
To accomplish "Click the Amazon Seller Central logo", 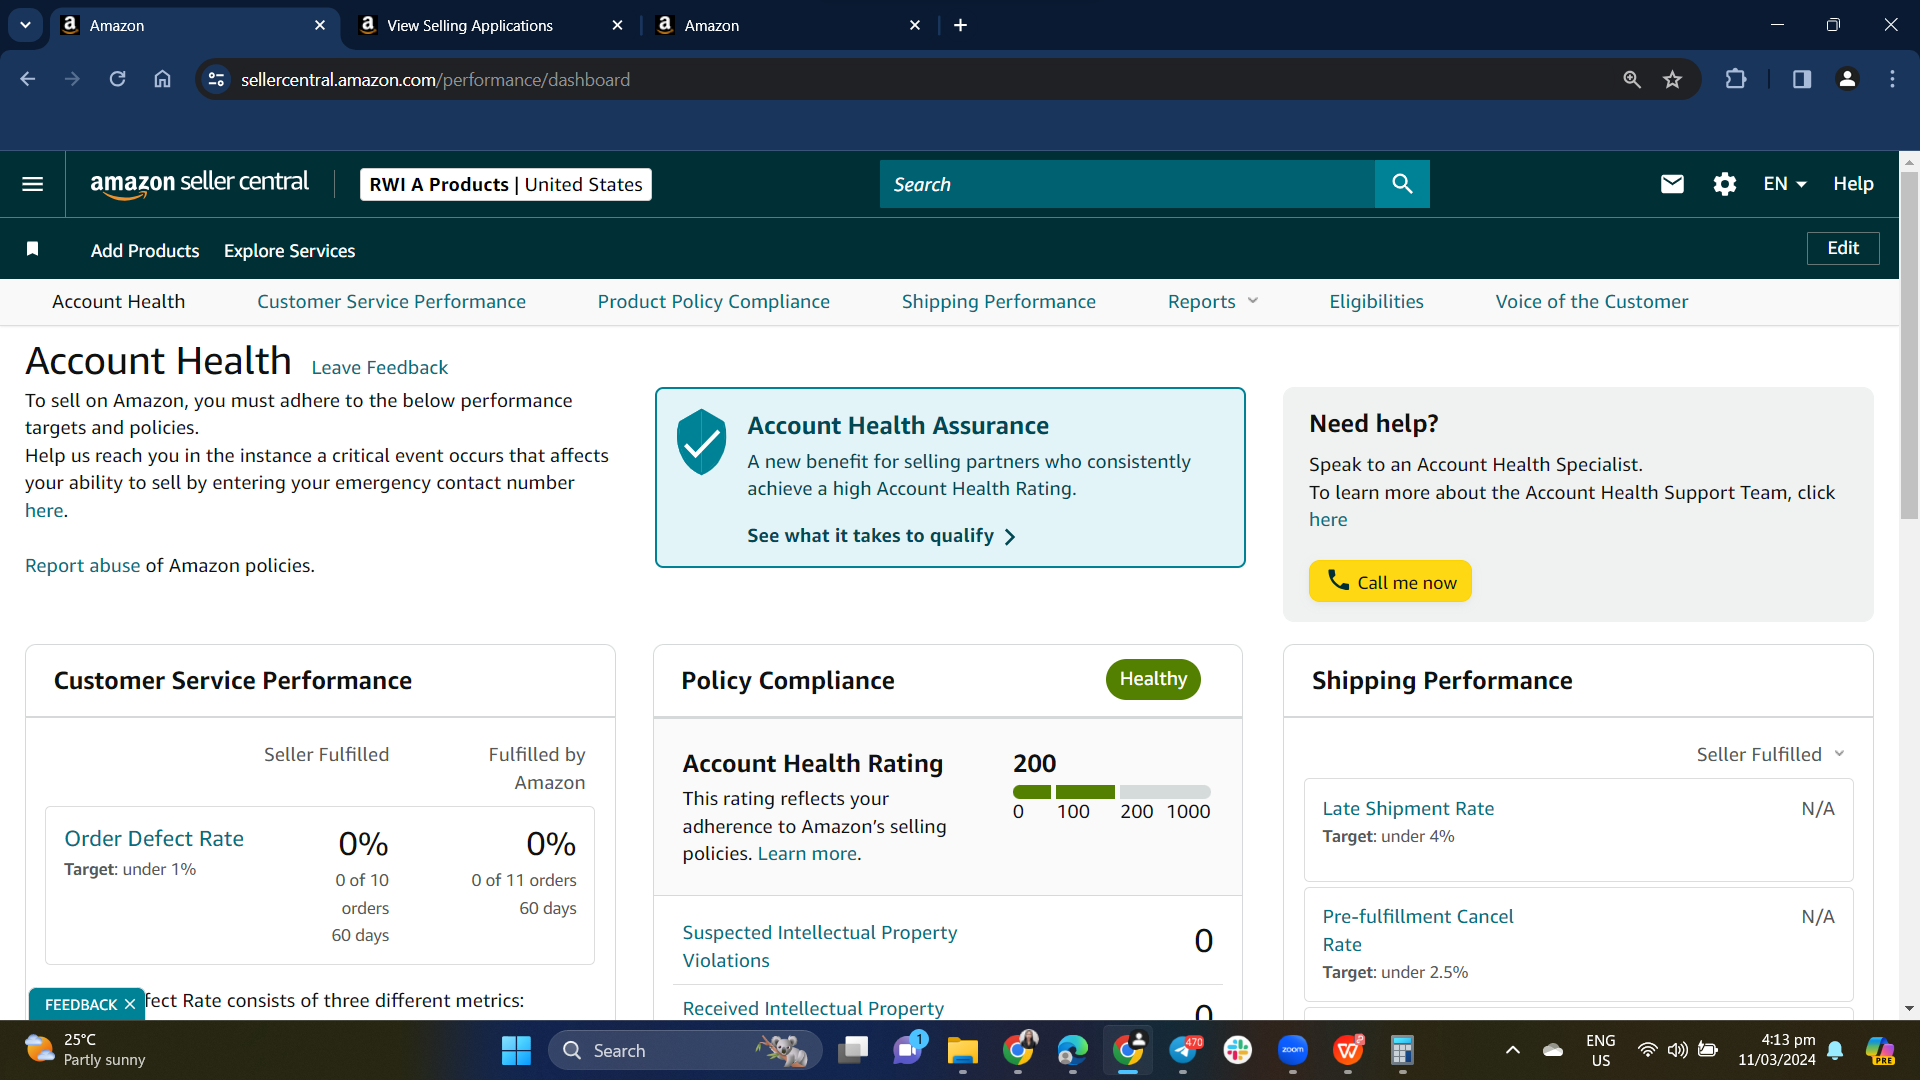I will tap(200, 184).
